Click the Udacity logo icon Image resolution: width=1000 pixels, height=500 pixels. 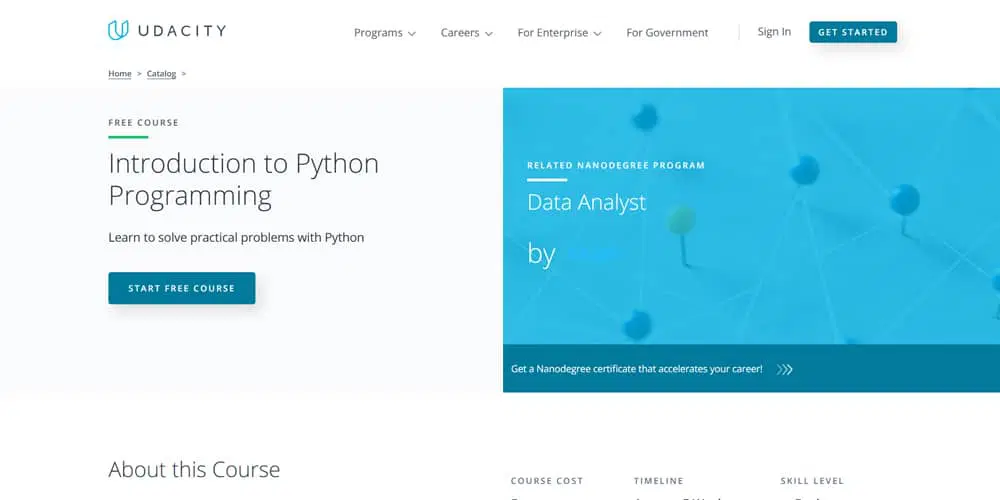pos(118,30)
